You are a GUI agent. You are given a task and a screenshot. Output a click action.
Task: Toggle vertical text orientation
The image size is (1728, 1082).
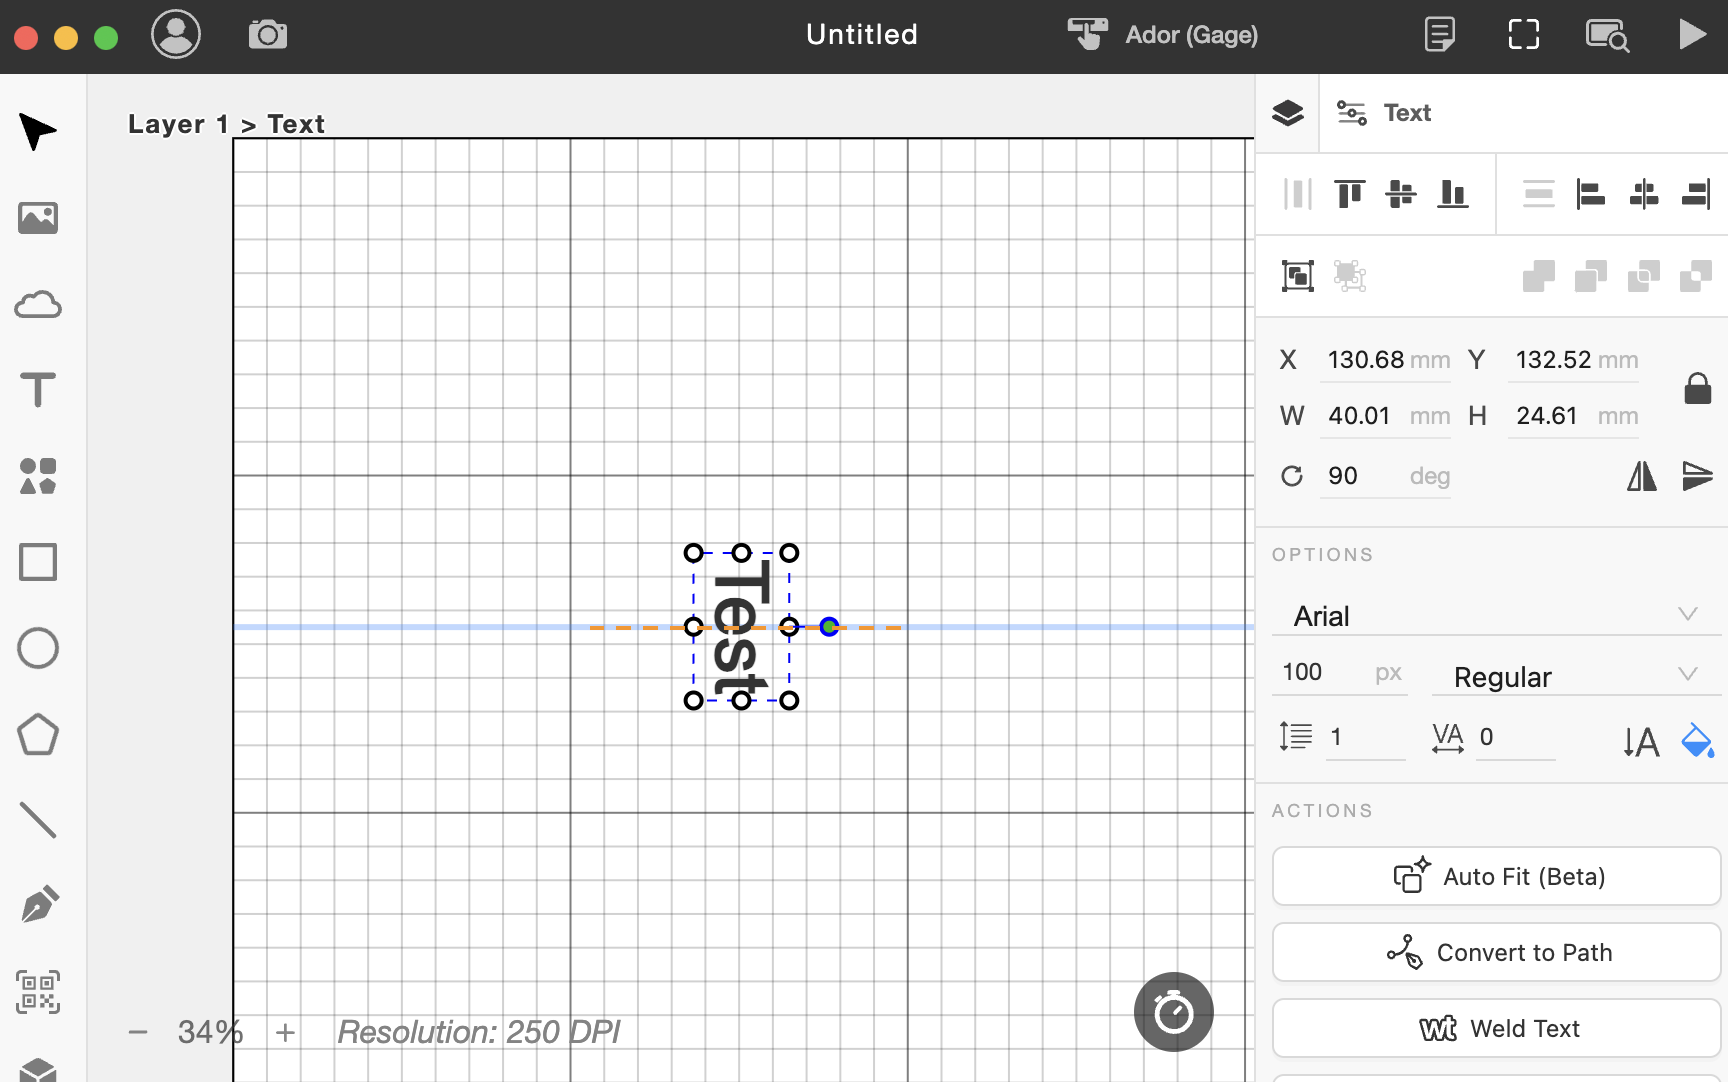pos(1641,741)
